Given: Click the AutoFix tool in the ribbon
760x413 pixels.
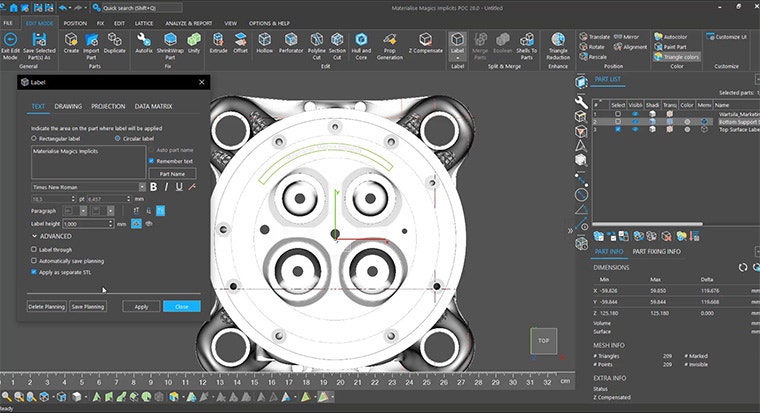Looking at the screenshot, I should pyautogui.click(x=144, y=42).
